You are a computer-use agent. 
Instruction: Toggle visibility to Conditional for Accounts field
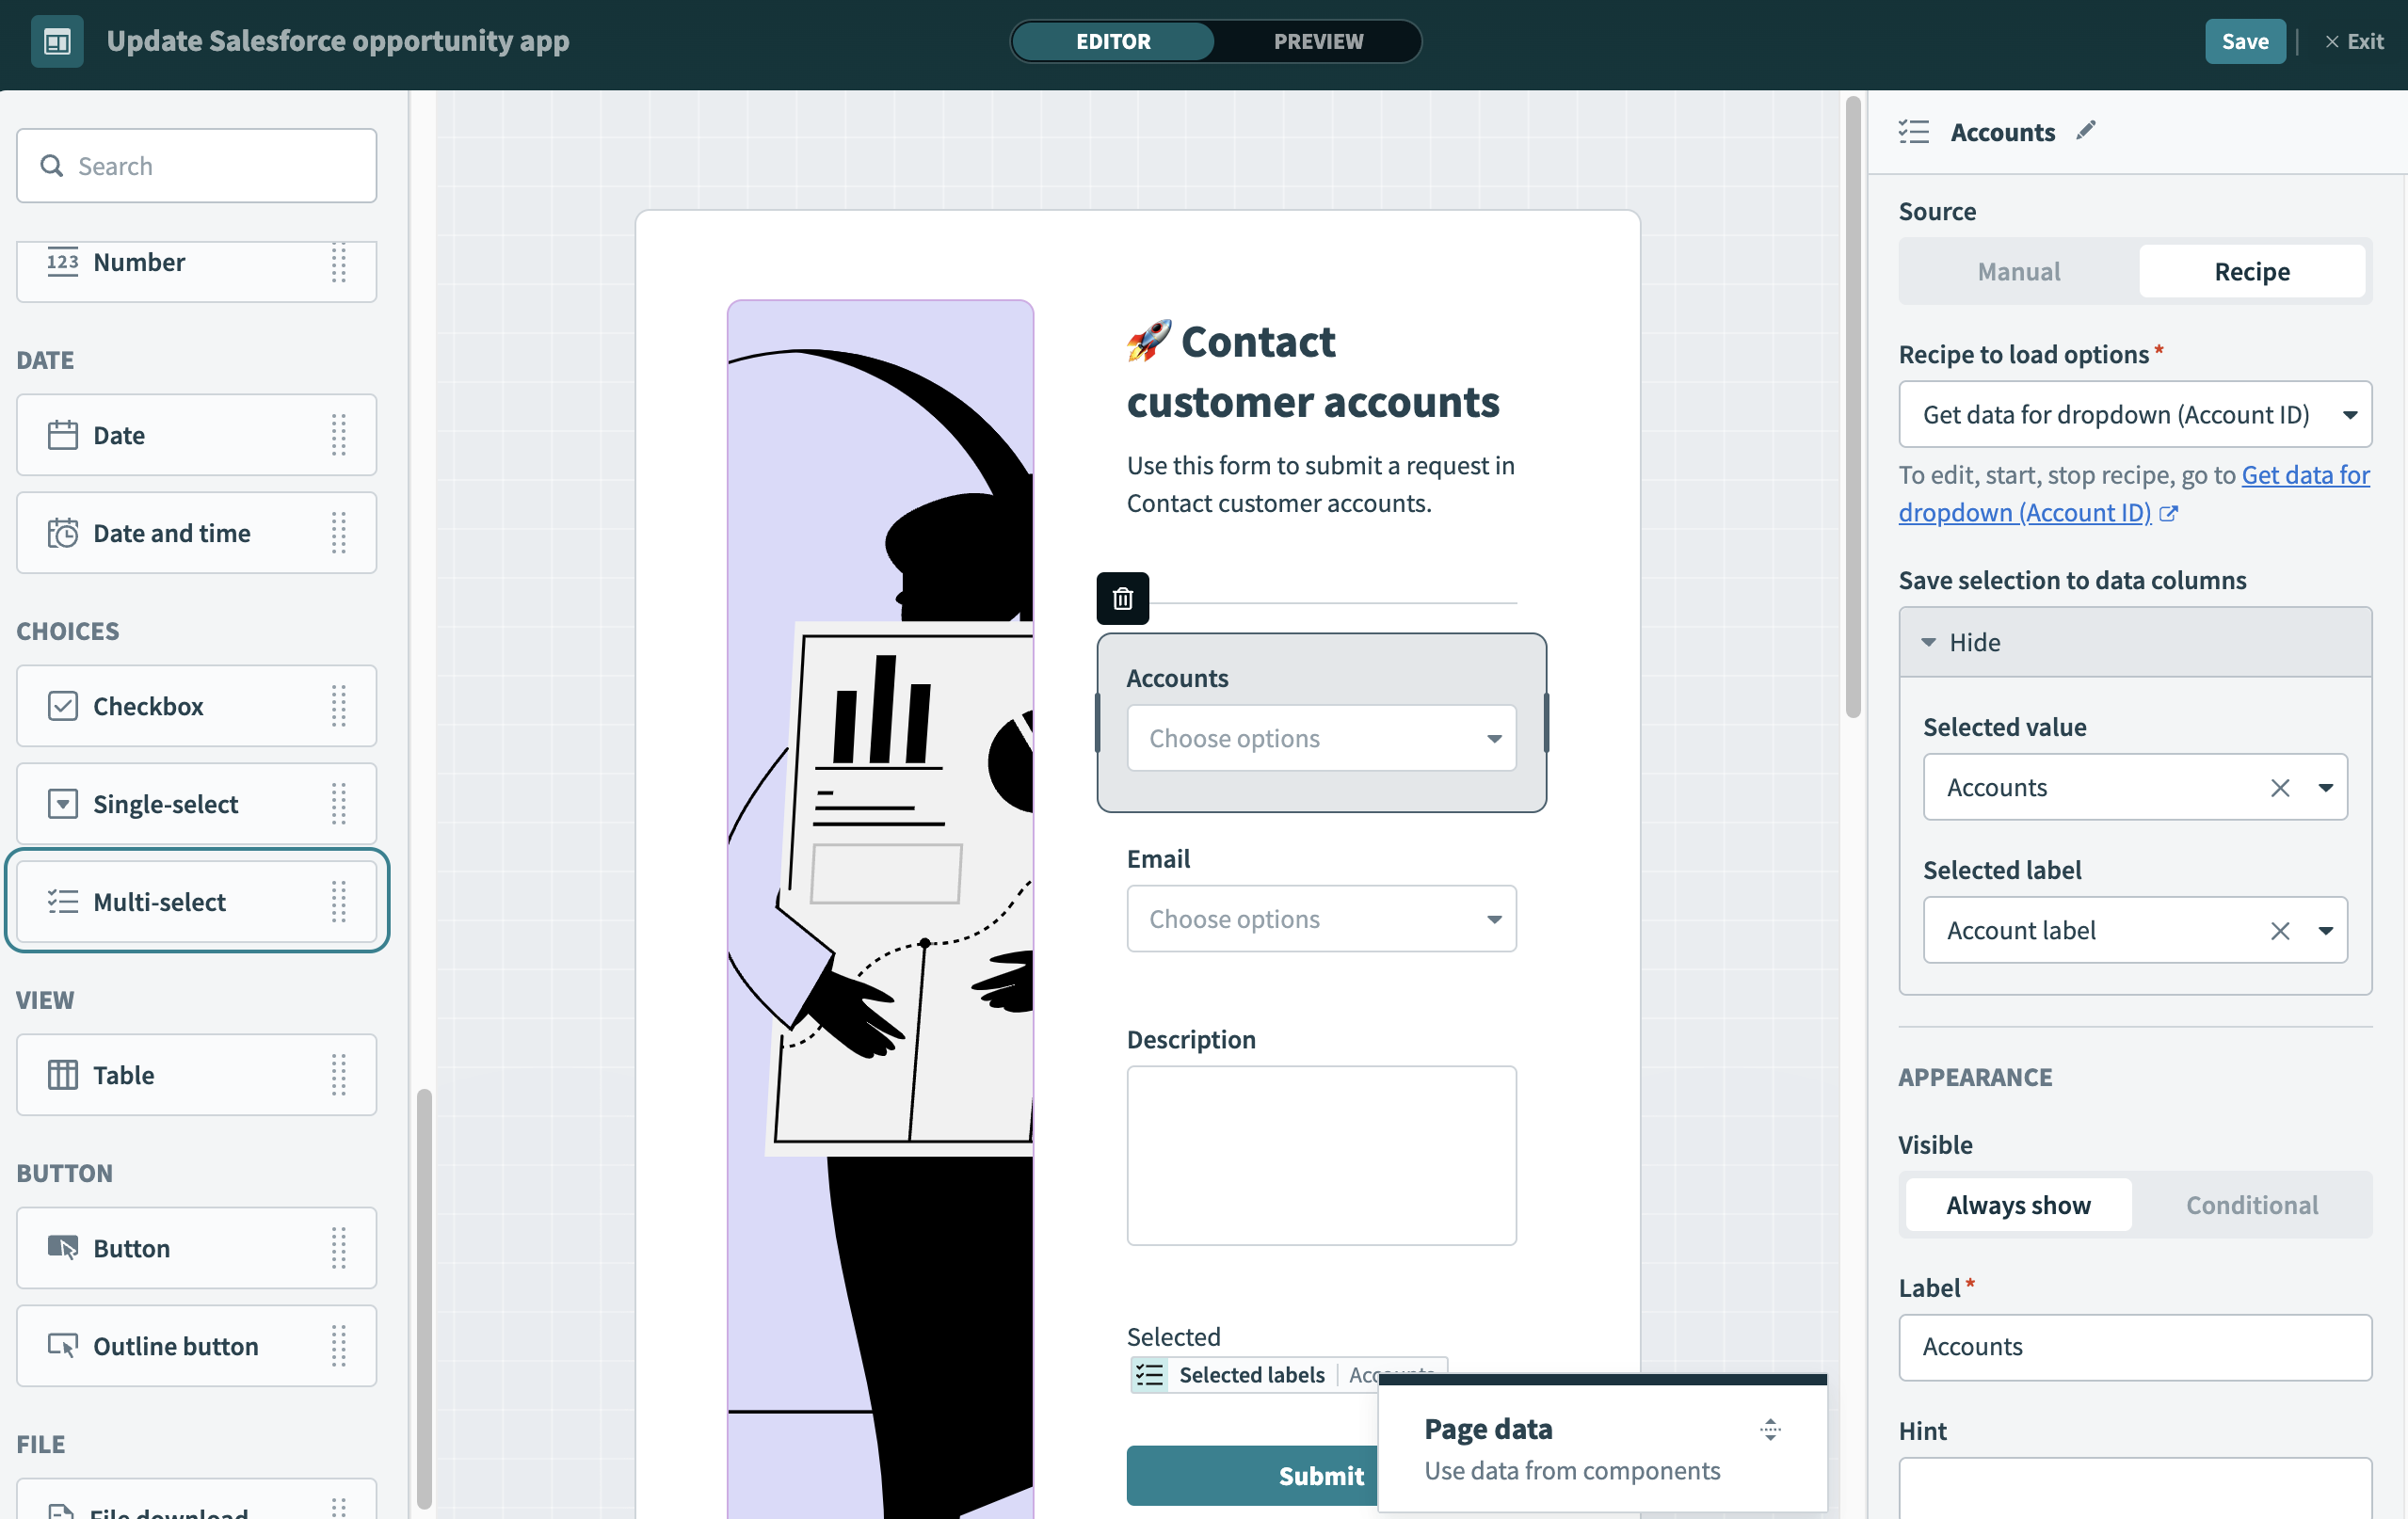coord(2253,1204)
